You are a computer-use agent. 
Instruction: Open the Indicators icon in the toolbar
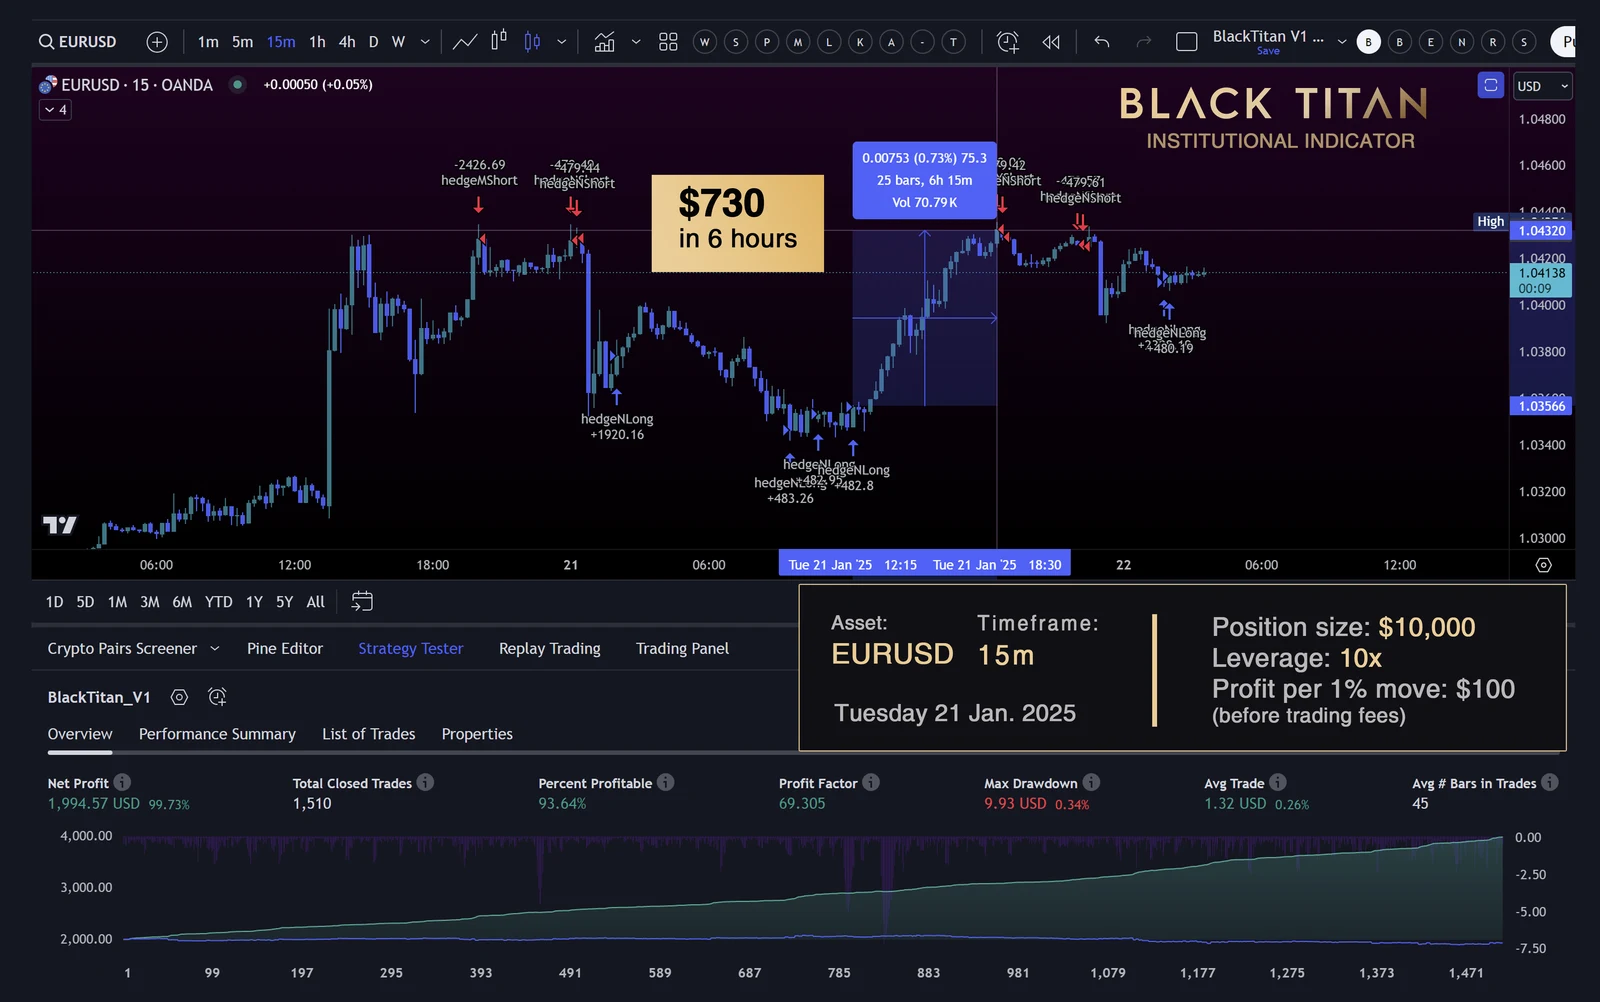pyautogui.click(x=604, y=42)
